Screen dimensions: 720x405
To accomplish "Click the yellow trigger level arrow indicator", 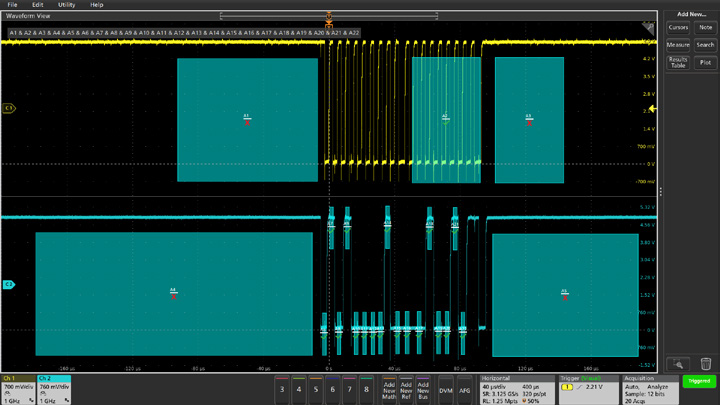I will [x=653, y=109].
